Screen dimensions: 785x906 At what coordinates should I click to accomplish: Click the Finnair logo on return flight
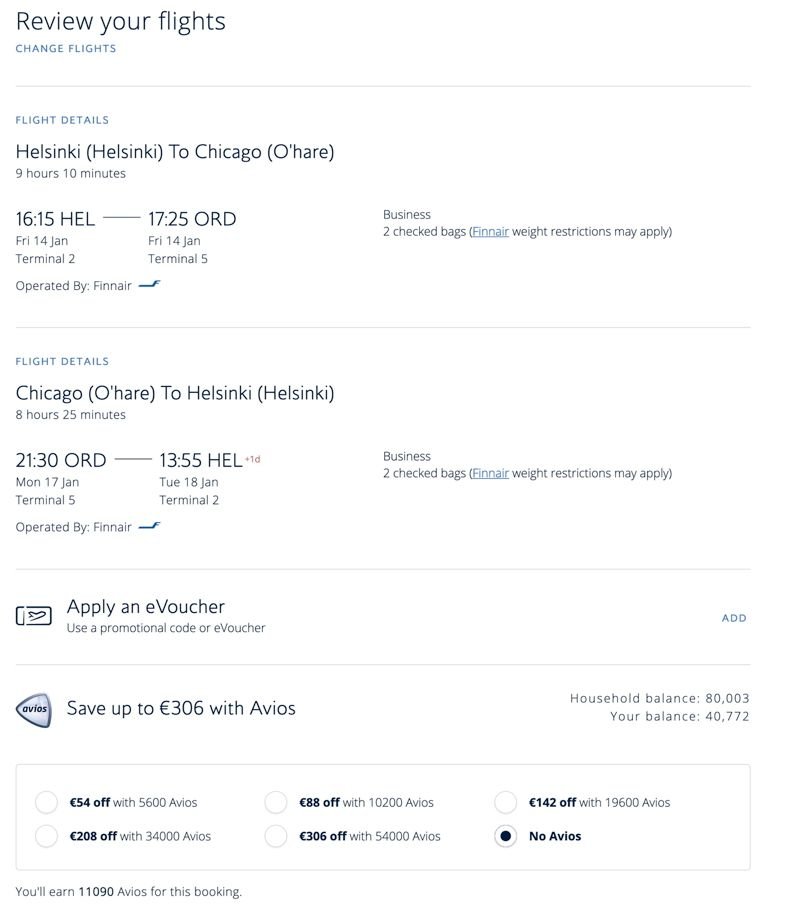pos(149,526)
